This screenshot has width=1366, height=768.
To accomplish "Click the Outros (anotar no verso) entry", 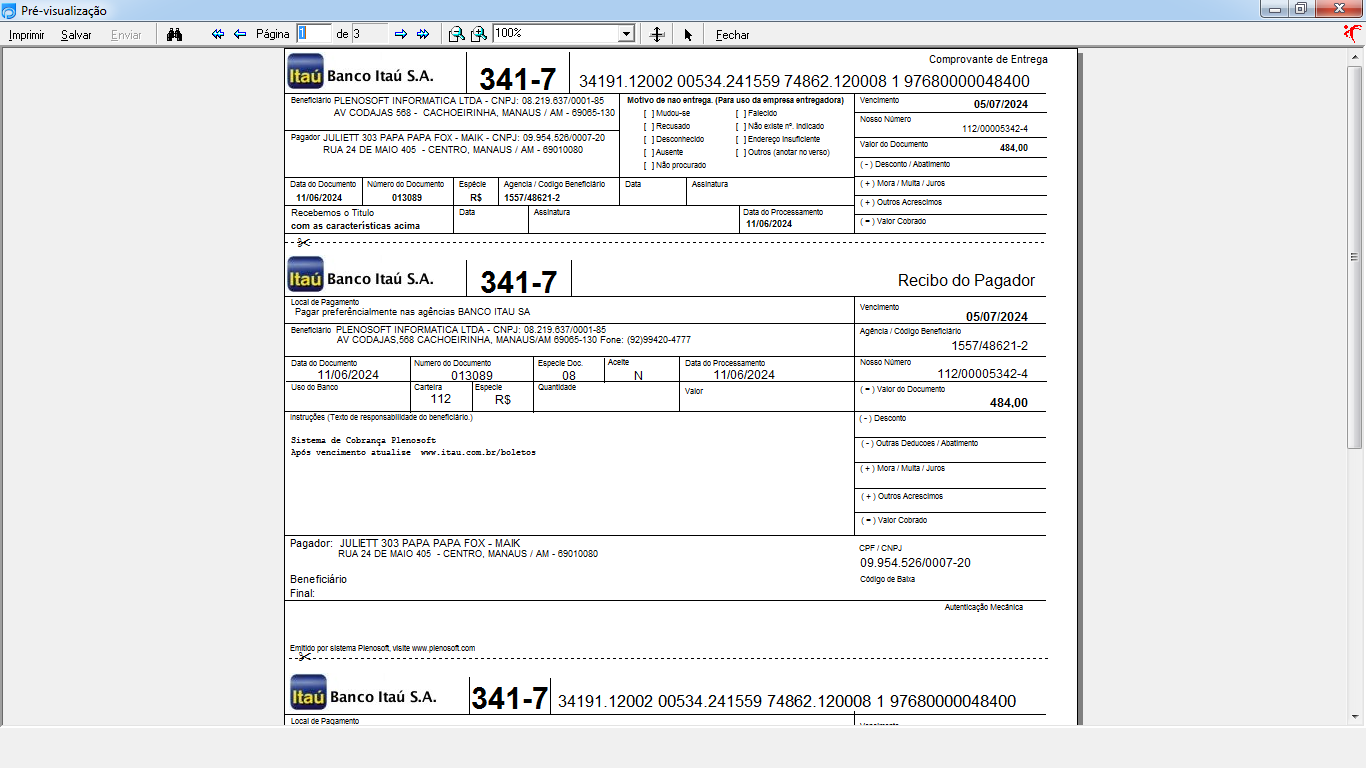I will (783, 152).
